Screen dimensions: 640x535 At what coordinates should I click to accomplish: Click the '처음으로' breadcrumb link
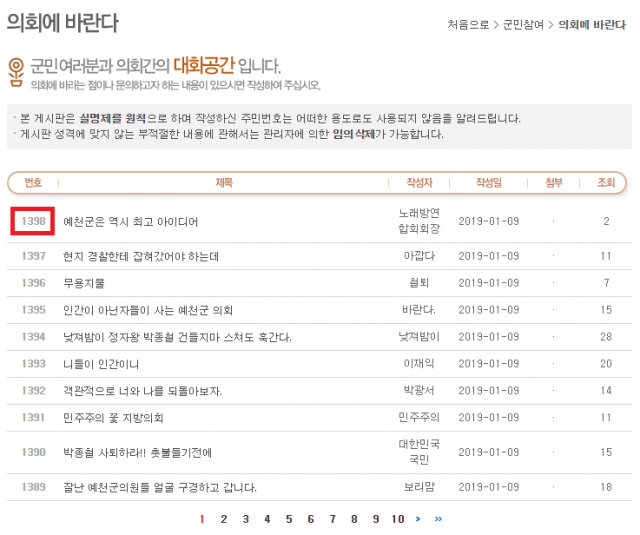pyautogui.click(x=468, y=25)
